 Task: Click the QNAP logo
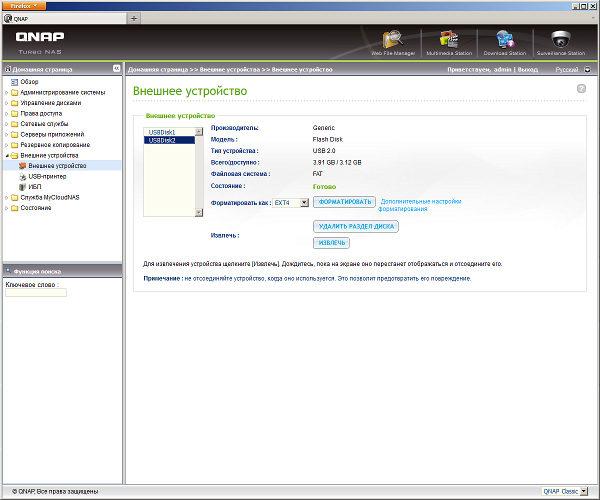[x=40, y=37]
